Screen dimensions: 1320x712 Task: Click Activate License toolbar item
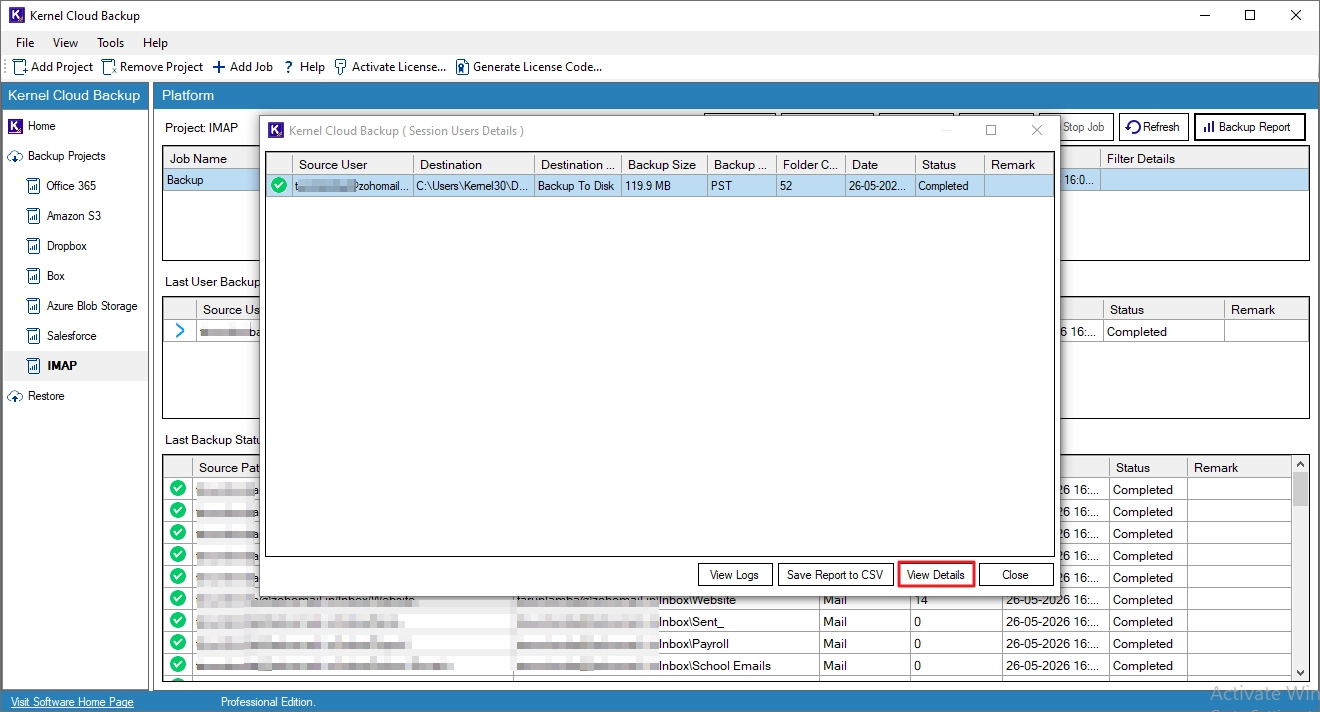pyautogui.click(x=390, y=67)
